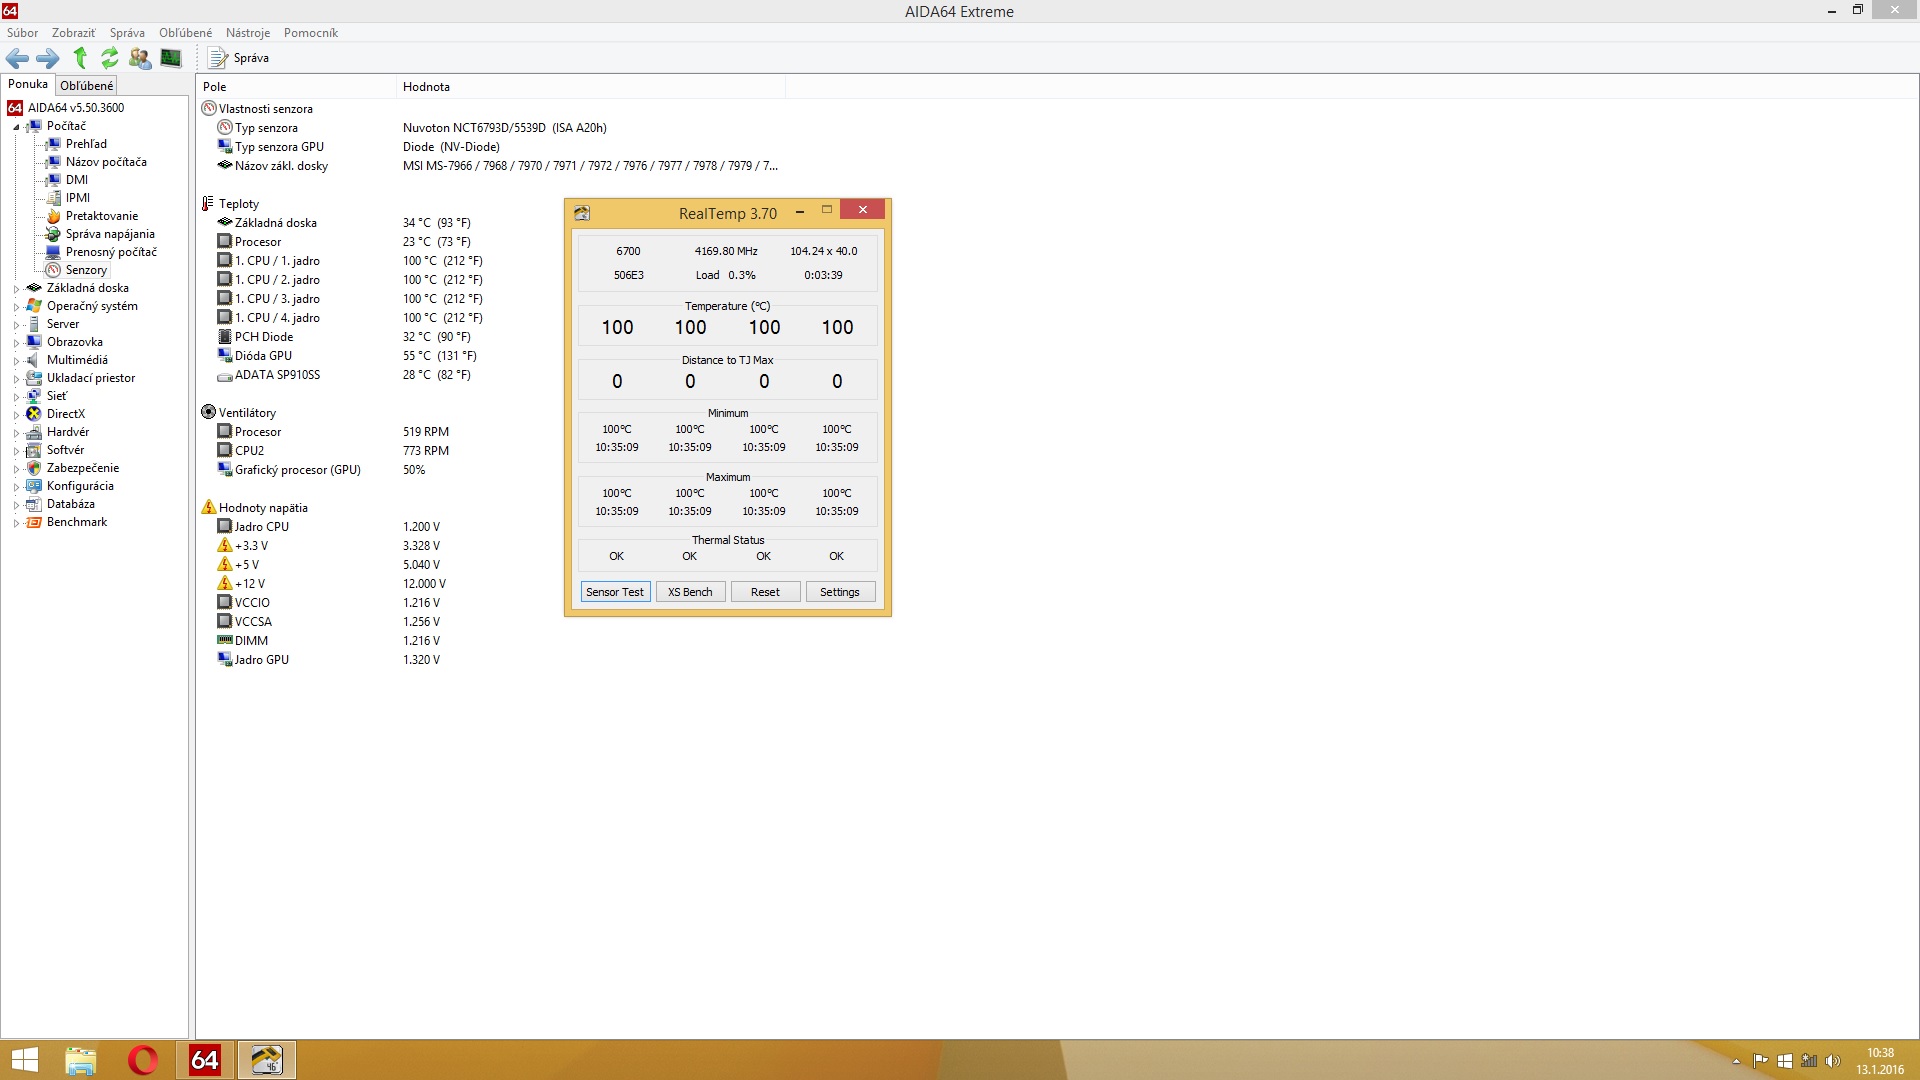Open Pretaktovanie flame icon item

click(x=54, y=216)
